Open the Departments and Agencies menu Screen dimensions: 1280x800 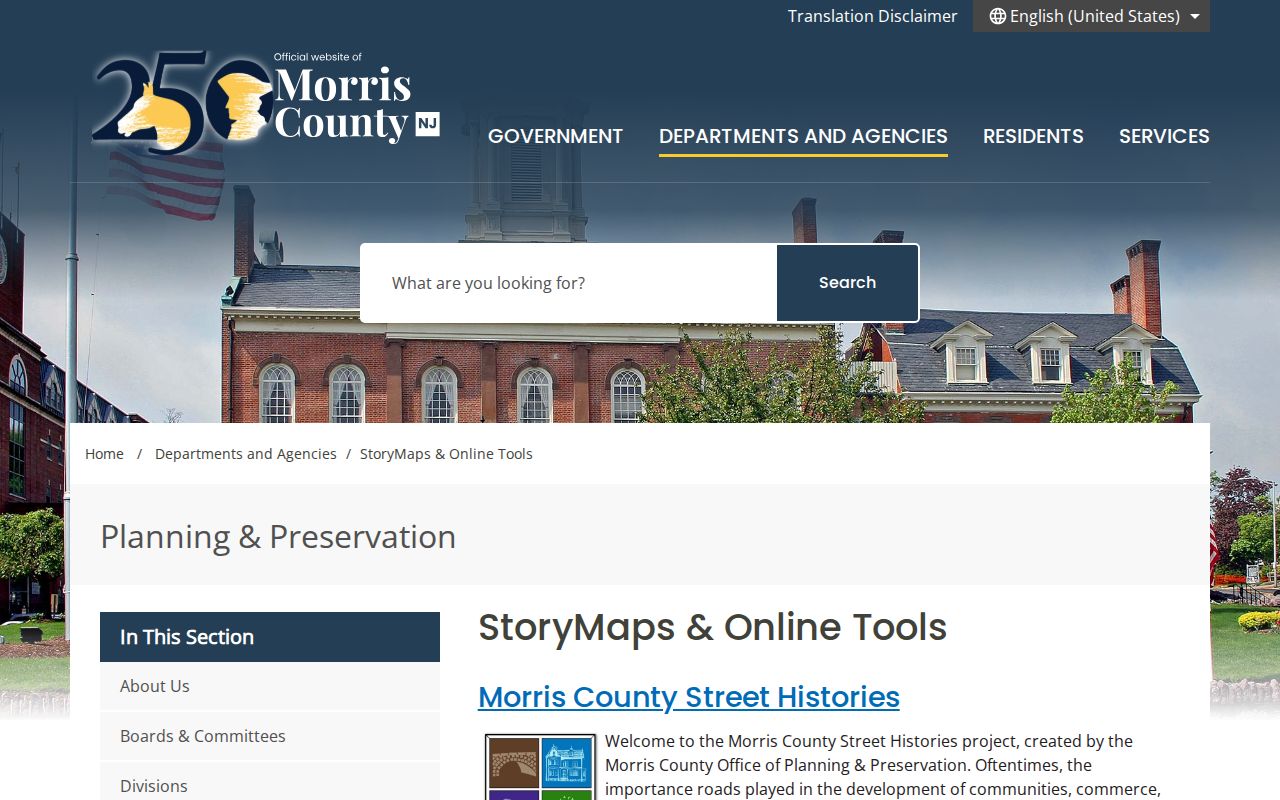[x=803, y=136]
